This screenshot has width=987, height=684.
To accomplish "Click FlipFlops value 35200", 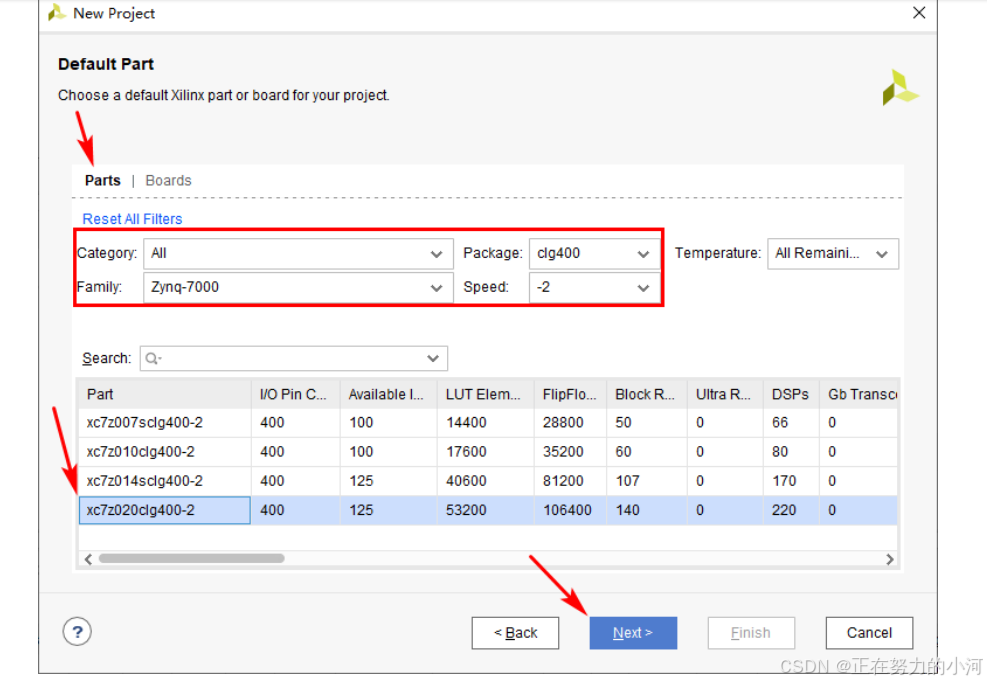I will (563, 452).
